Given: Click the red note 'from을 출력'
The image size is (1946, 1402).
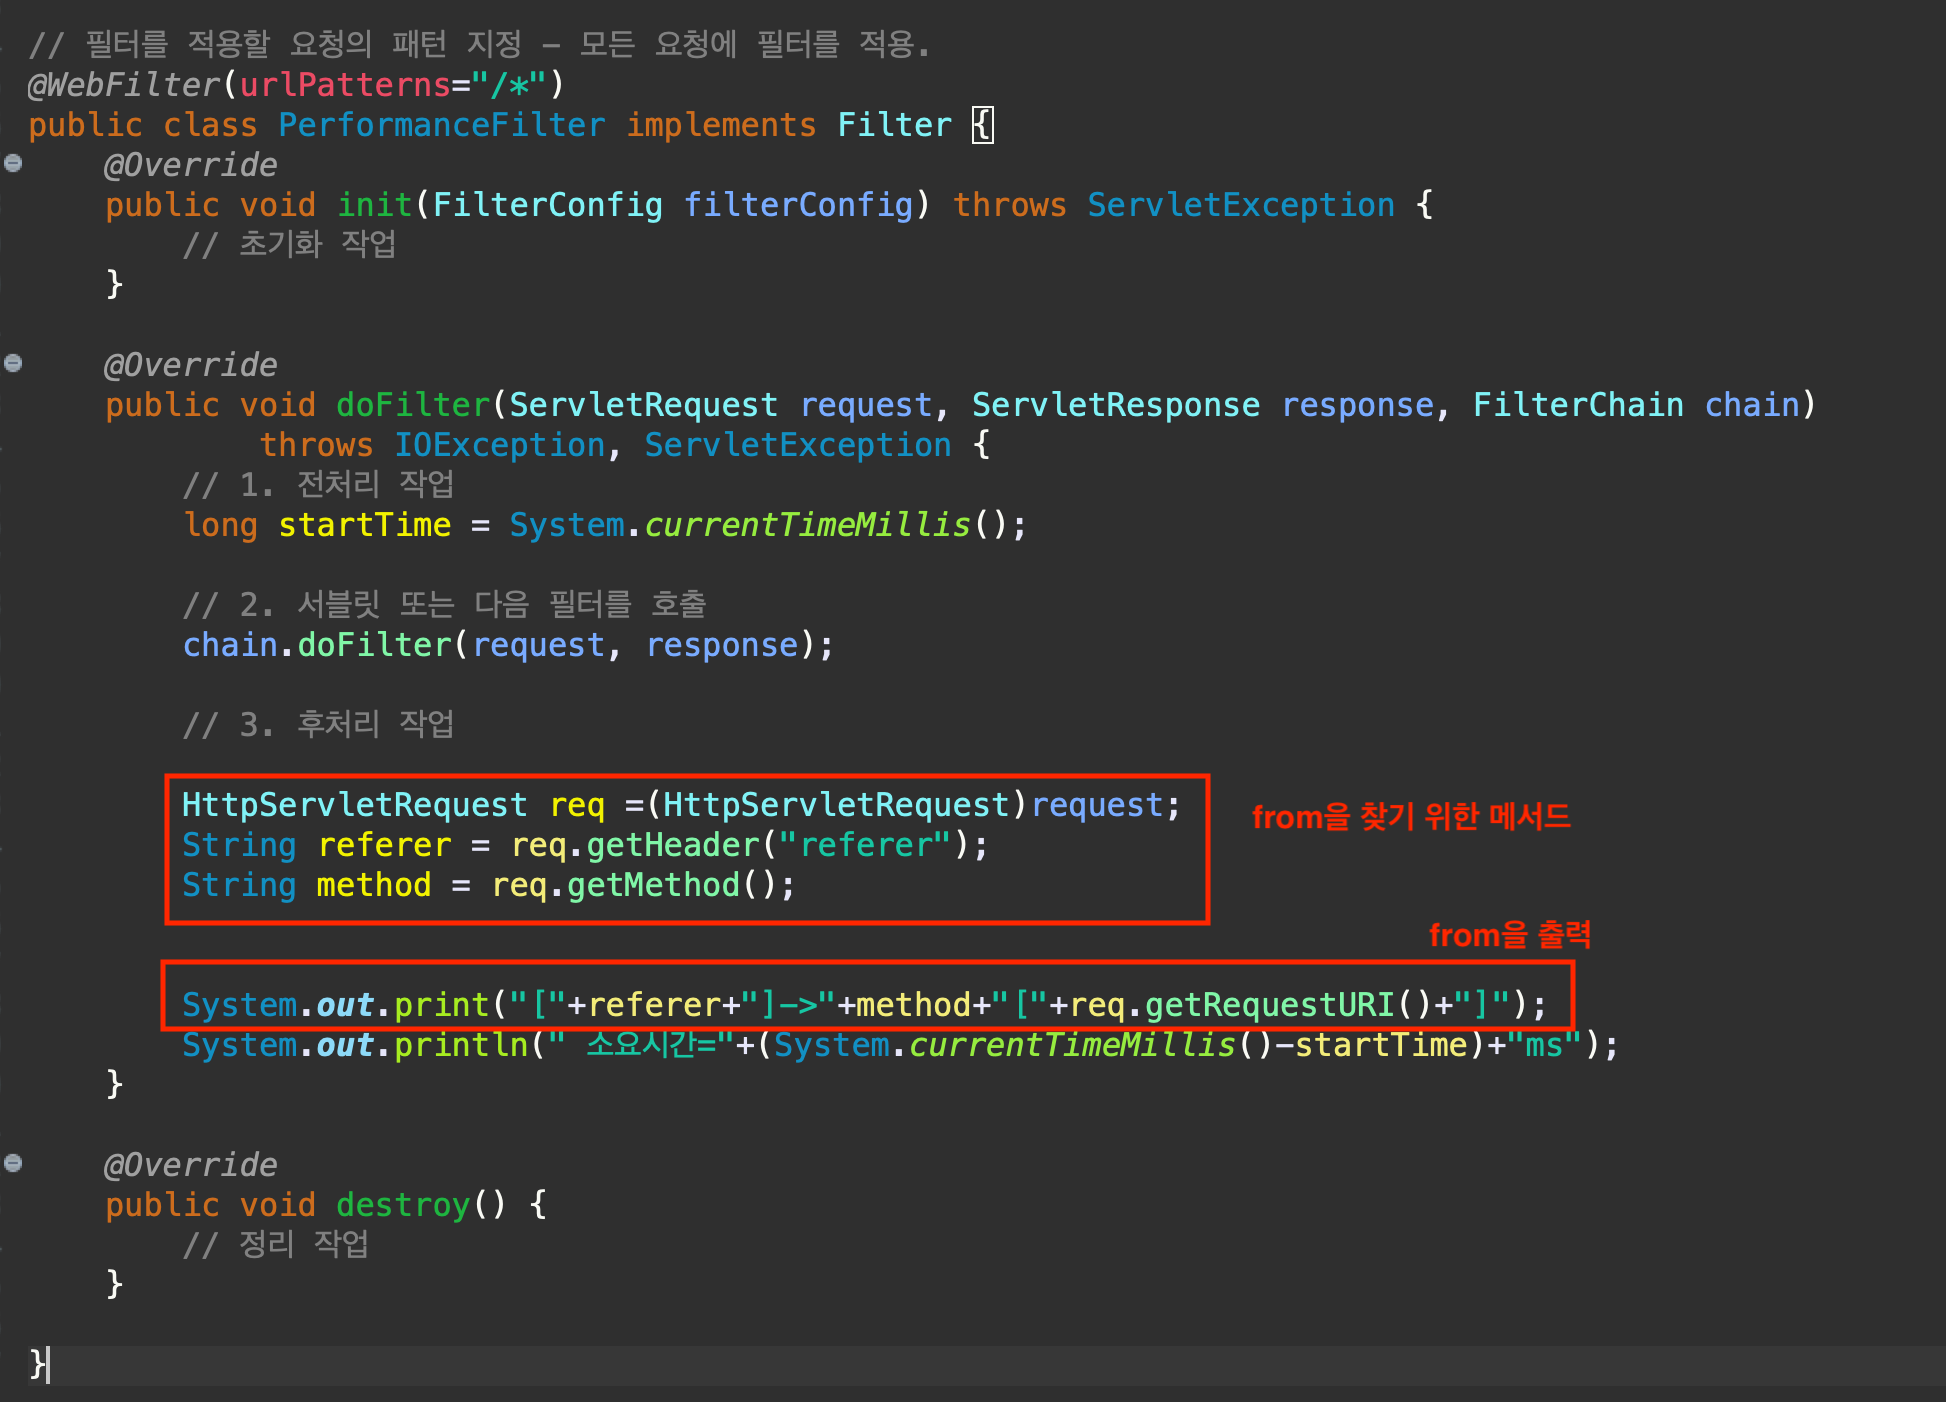Looking at the screenshot, I should point(1509,935).
